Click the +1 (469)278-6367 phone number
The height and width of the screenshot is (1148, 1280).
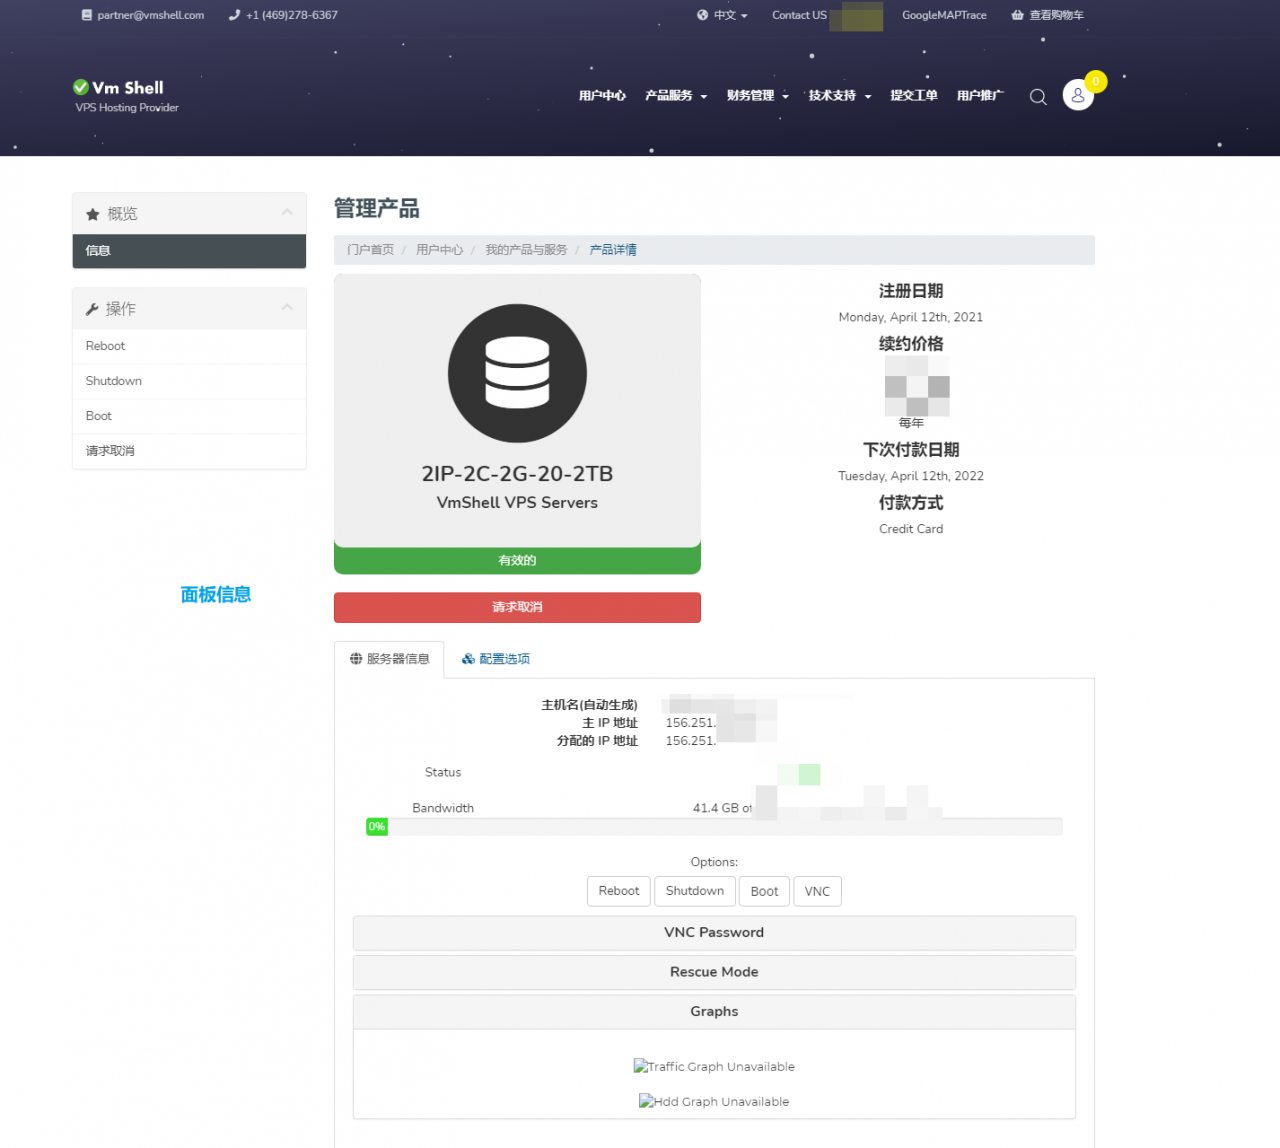tap(292, 15)
